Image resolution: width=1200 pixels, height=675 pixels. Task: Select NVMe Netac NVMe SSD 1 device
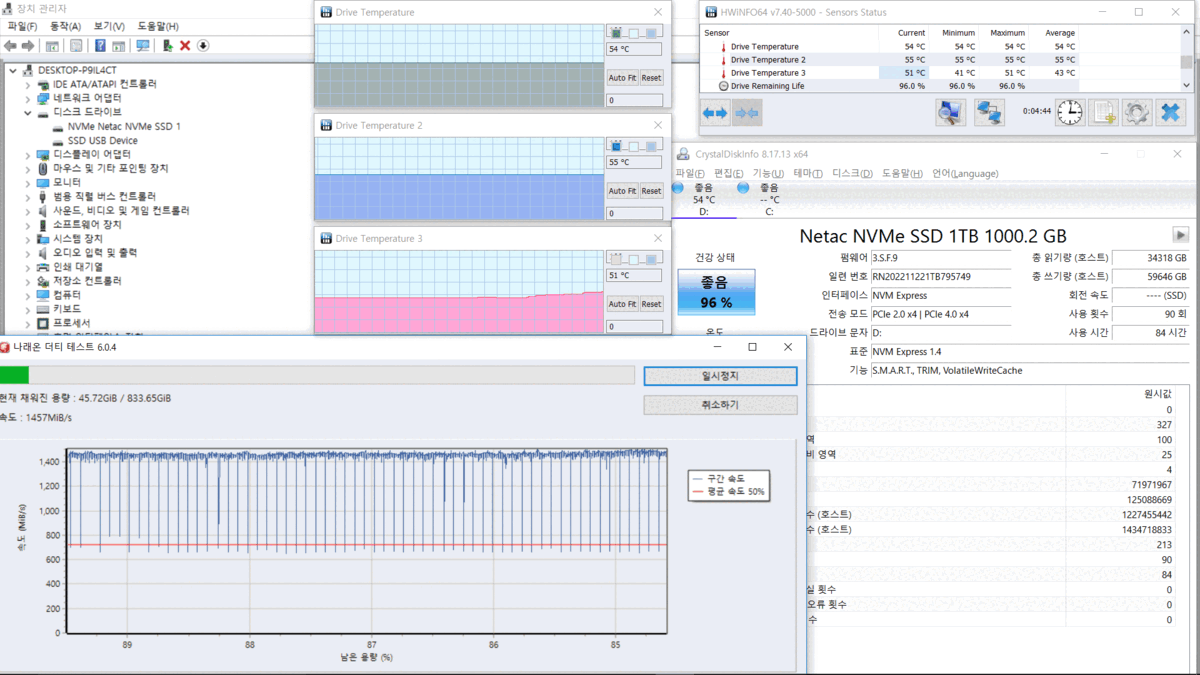click(x=123, y=127)
